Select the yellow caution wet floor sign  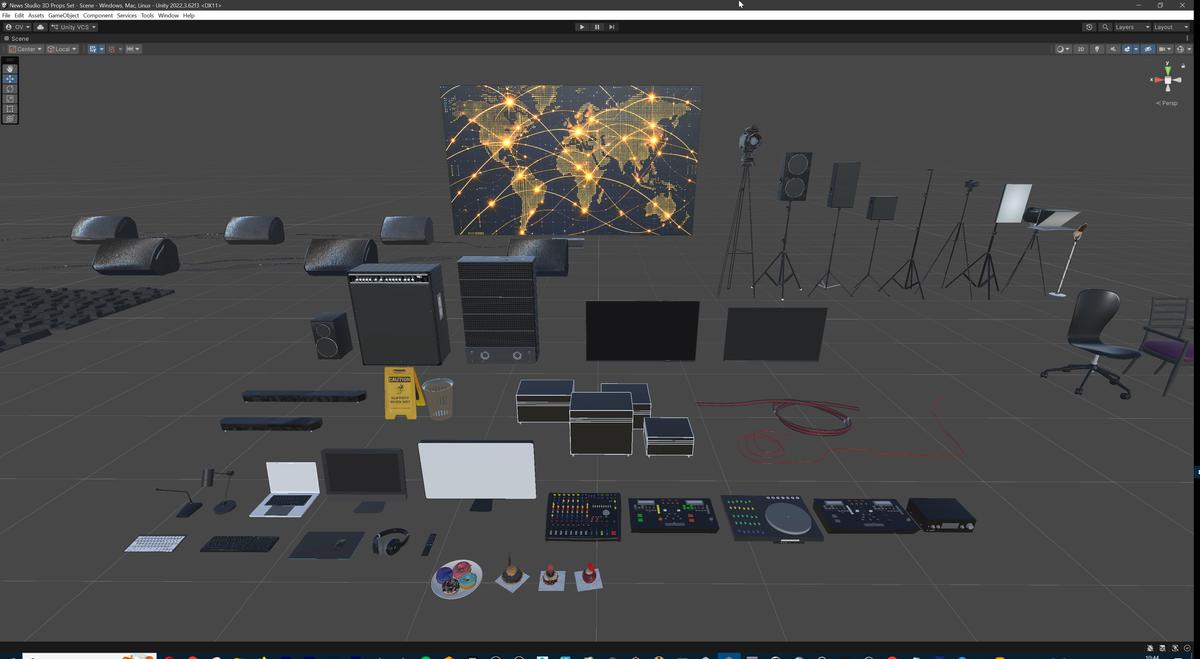[402, 393]
